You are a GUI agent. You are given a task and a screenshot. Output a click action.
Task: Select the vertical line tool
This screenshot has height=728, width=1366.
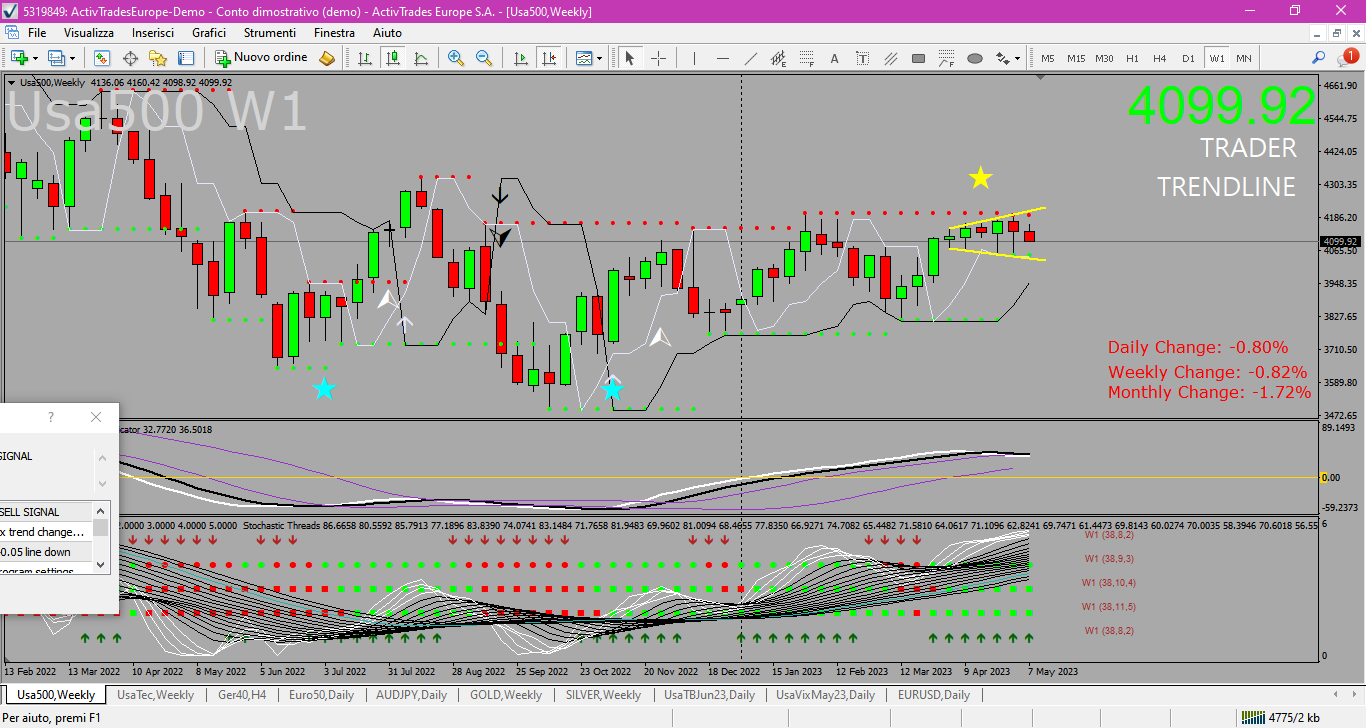point(694,58)
